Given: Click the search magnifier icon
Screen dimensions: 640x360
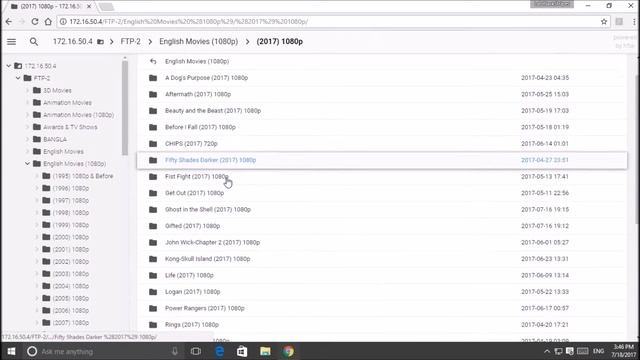Looking at the screenshot, I should click(x=34, y=42).
